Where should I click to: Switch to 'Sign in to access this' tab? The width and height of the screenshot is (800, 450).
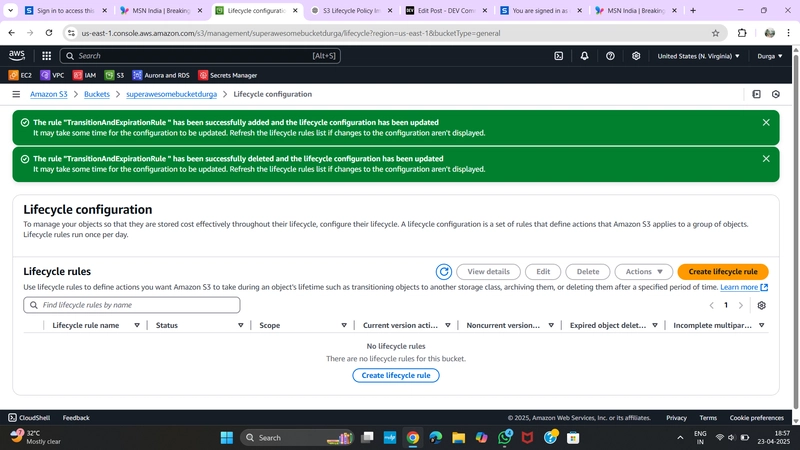[66, 10]
